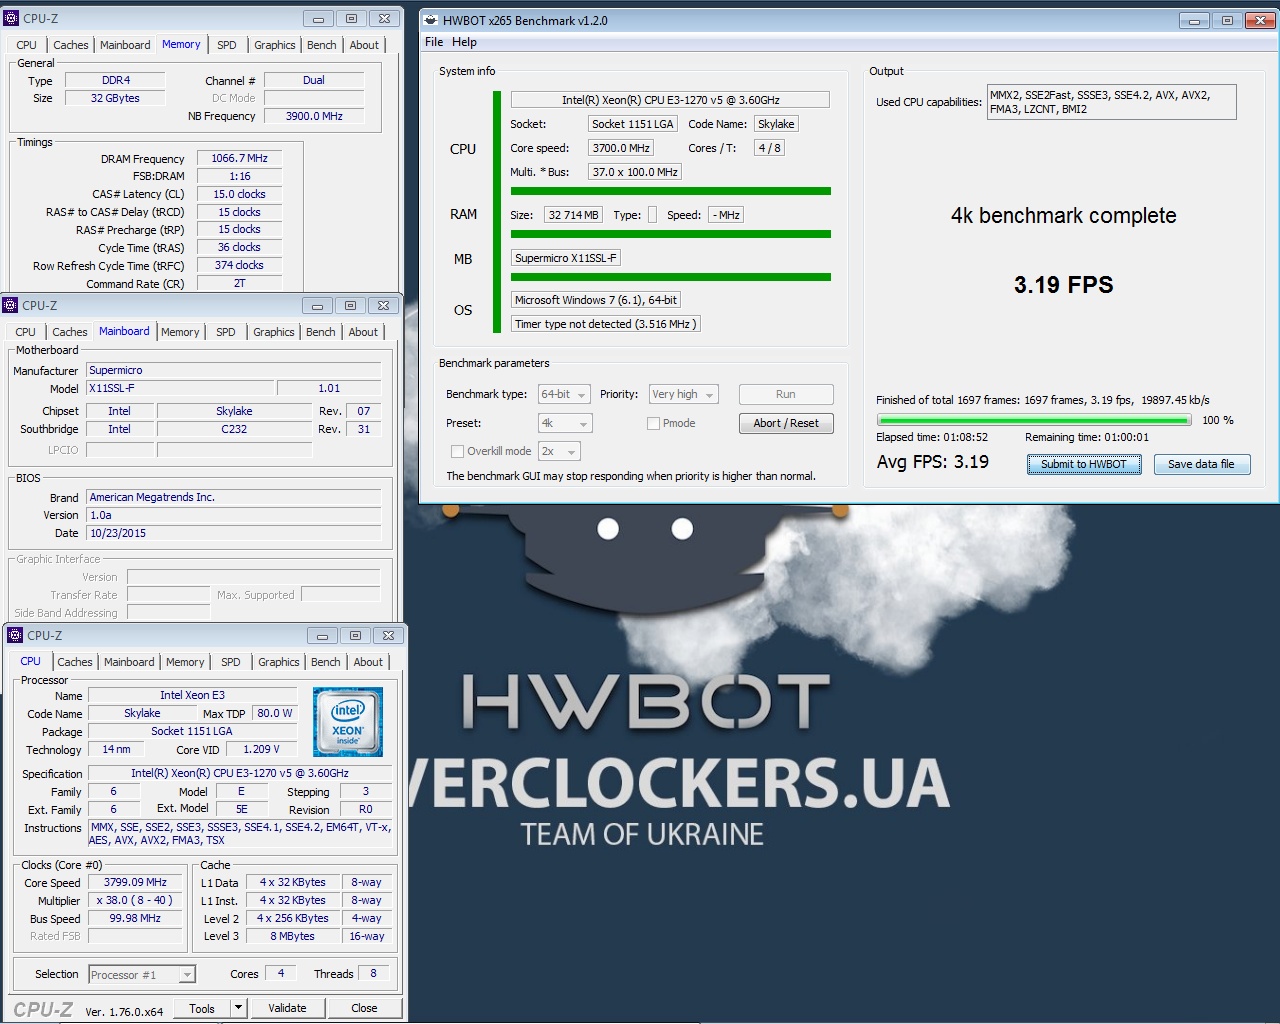Click the Used CPU capabilities text box
This screenshot has width=1280, height=1024.
click(1112, 102)
